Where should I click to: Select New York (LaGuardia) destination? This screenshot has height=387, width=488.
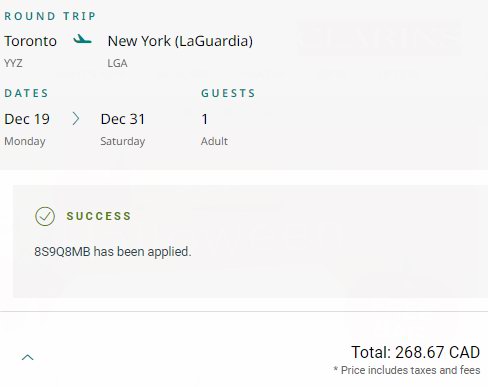pos(180,41)
